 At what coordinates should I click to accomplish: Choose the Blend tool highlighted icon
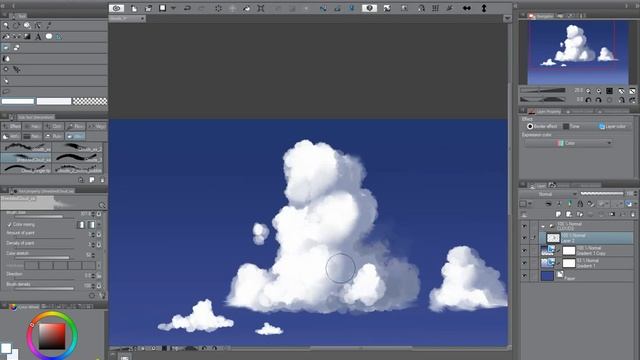(6, 48)
